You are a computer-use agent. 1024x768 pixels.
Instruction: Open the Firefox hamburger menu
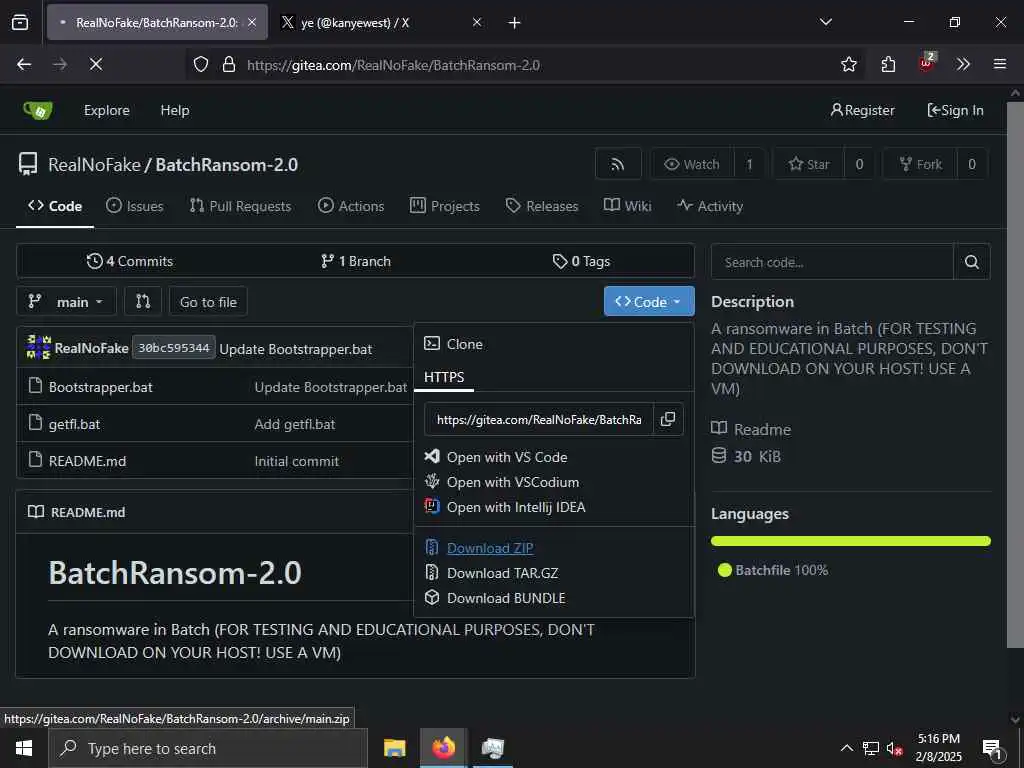[x=1000, y=64]
